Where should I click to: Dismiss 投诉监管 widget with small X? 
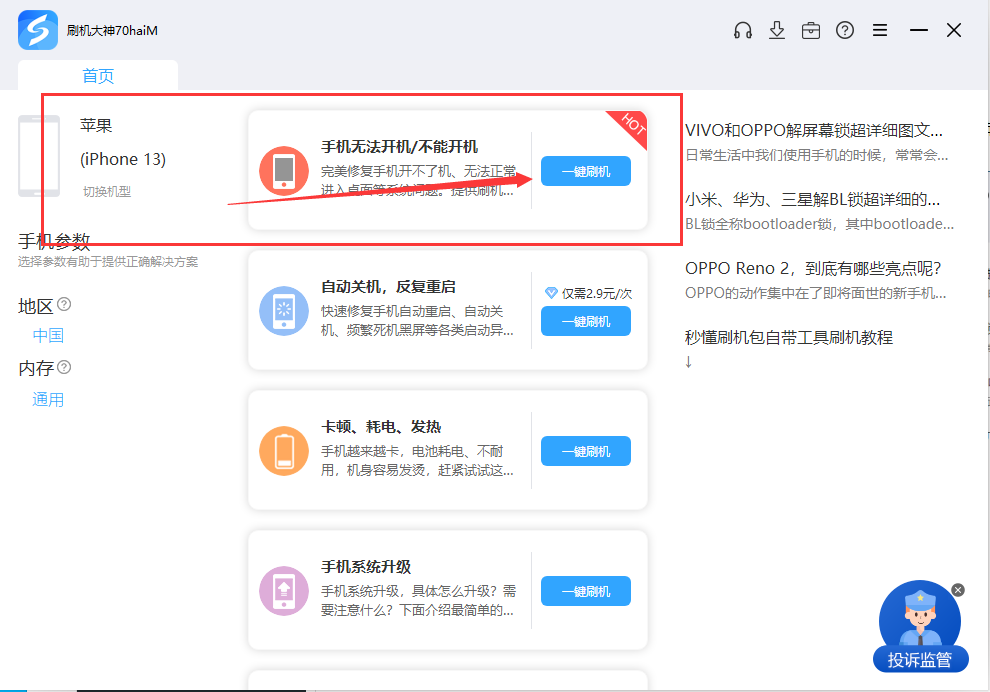pos(958,590)
